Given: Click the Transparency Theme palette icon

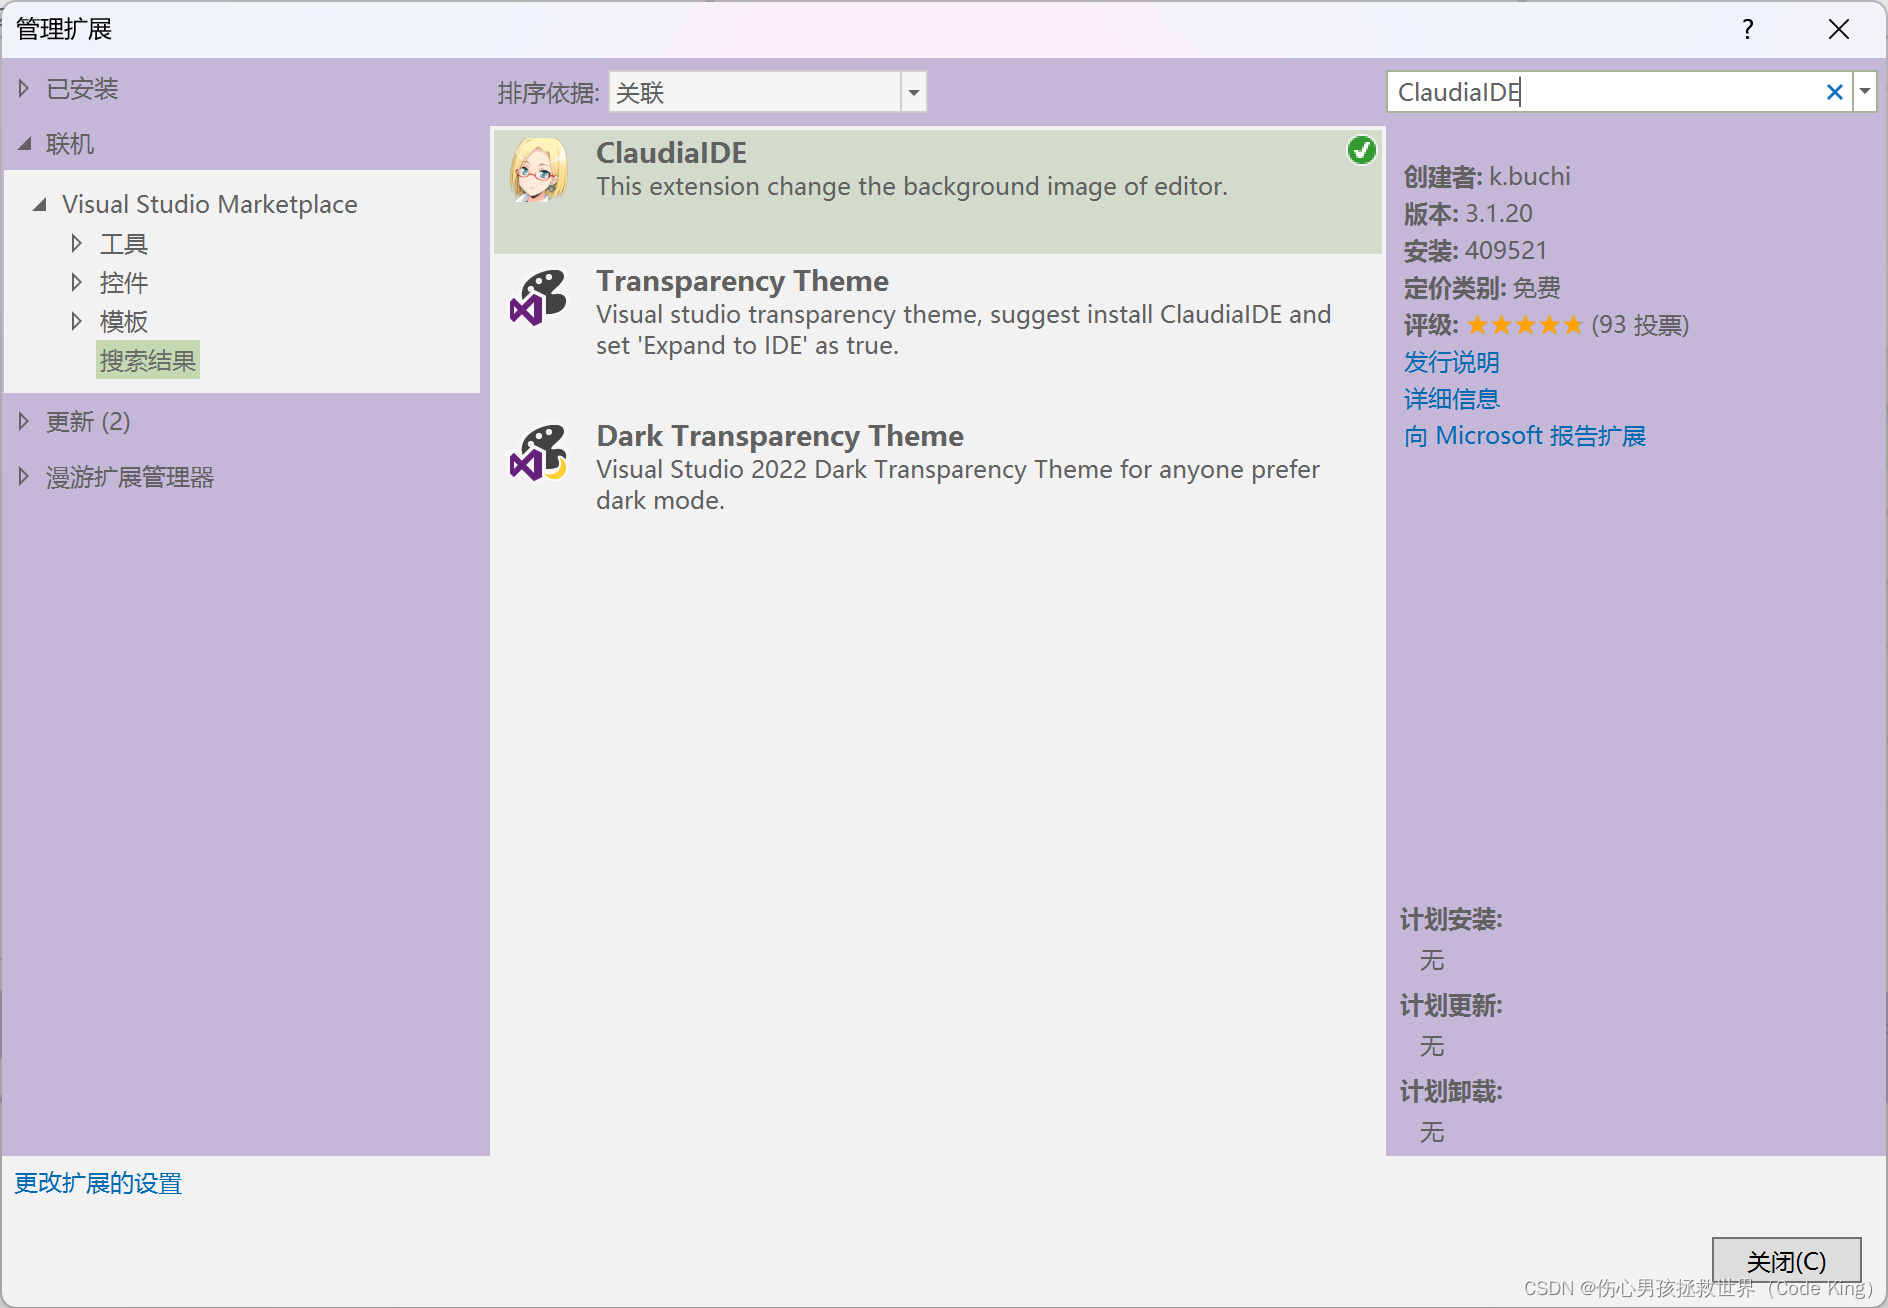Looking at the screenshot, I should pyautogui.click(x=539, y=297).
